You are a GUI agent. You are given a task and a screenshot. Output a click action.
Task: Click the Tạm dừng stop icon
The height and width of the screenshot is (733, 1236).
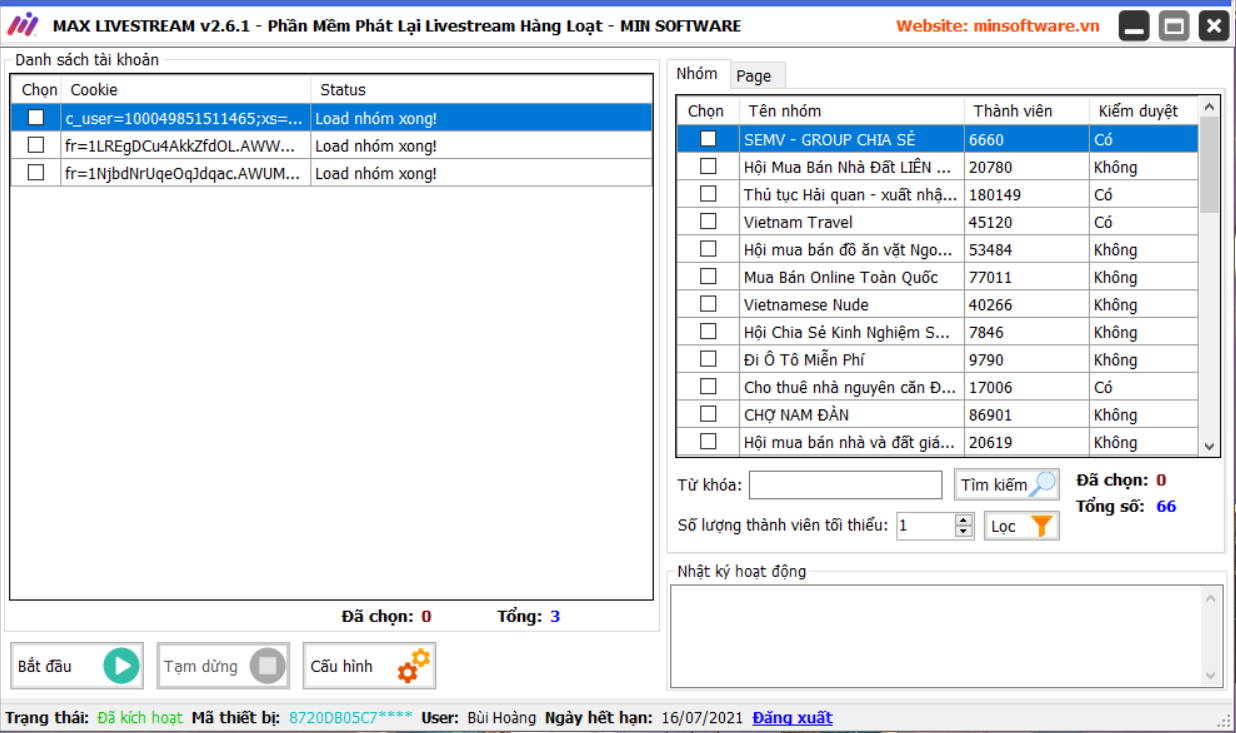click(267, 666)
